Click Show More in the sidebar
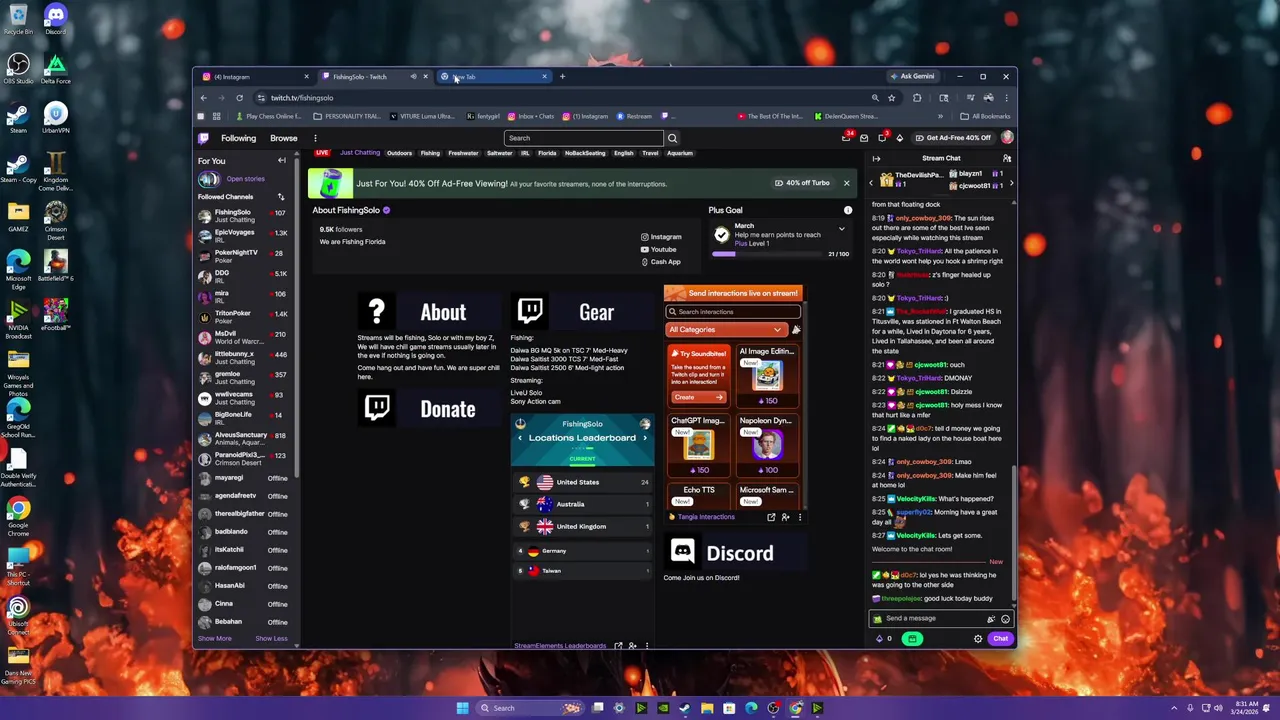Image resolution: width=1280 pixels, height=720 pixels. pos(214,639)
